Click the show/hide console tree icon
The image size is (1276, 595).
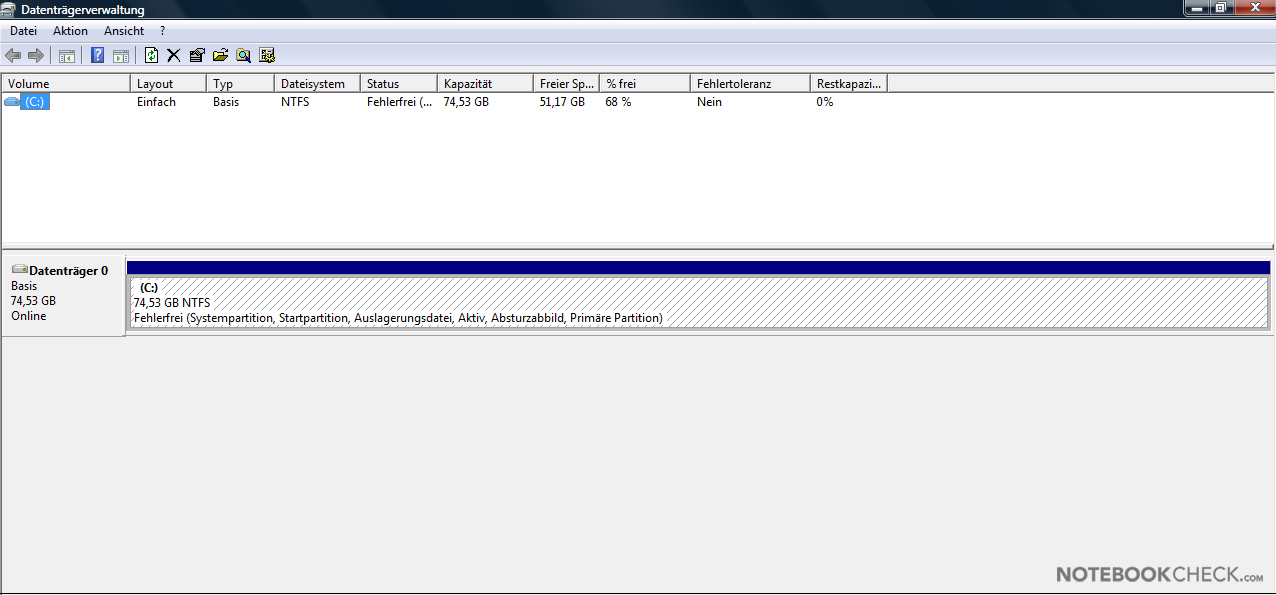67,56
